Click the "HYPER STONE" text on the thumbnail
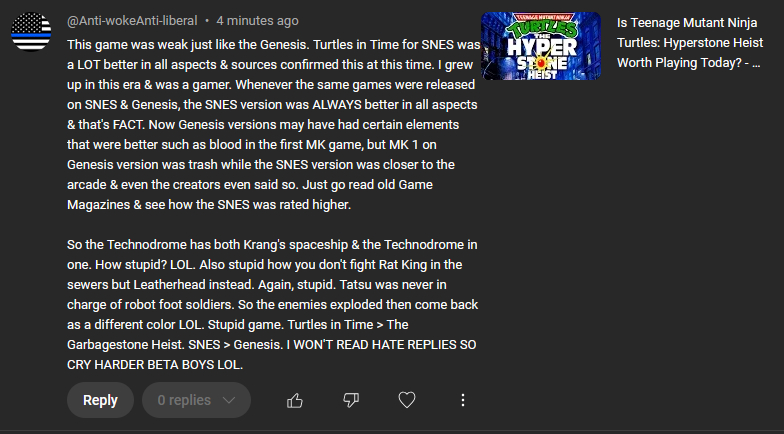Screen dimensions: 784x434 point(541,50)
